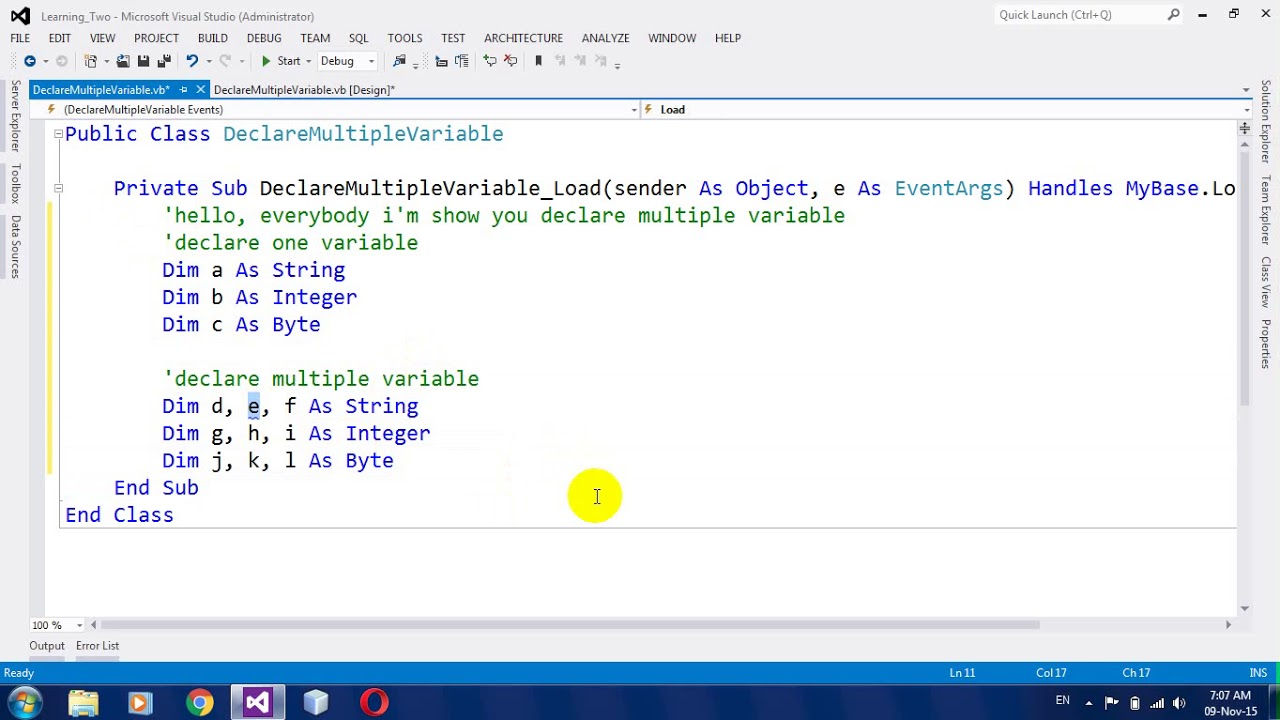Open the Output panel tab
The image size is (1280, 720).
tap(47, 646)
